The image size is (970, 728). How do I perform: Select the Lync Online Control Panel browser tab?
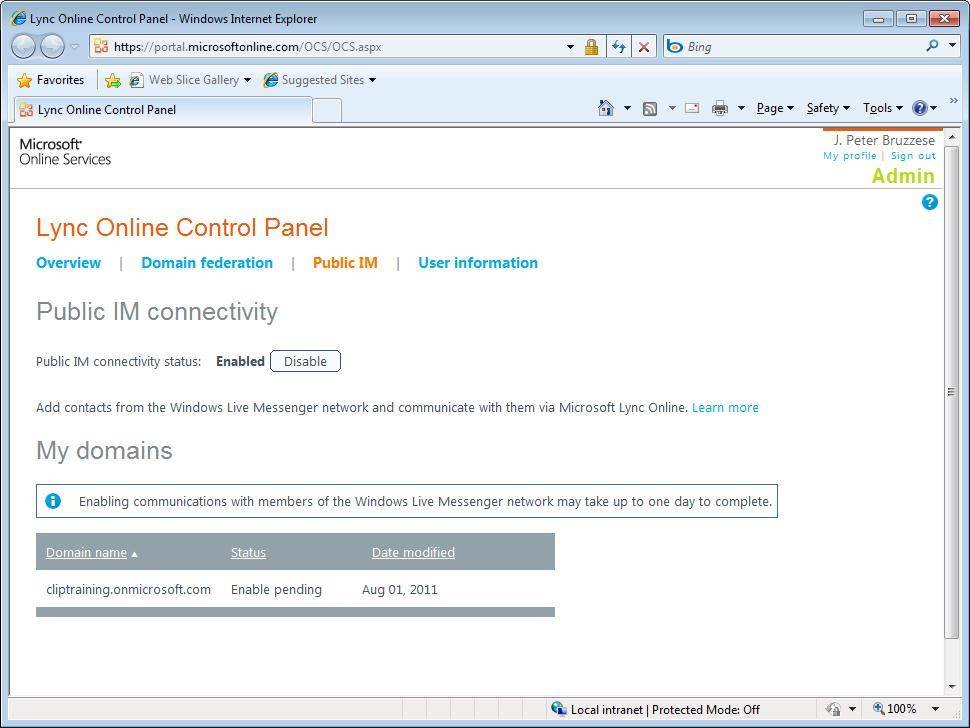tap(163, 110)
